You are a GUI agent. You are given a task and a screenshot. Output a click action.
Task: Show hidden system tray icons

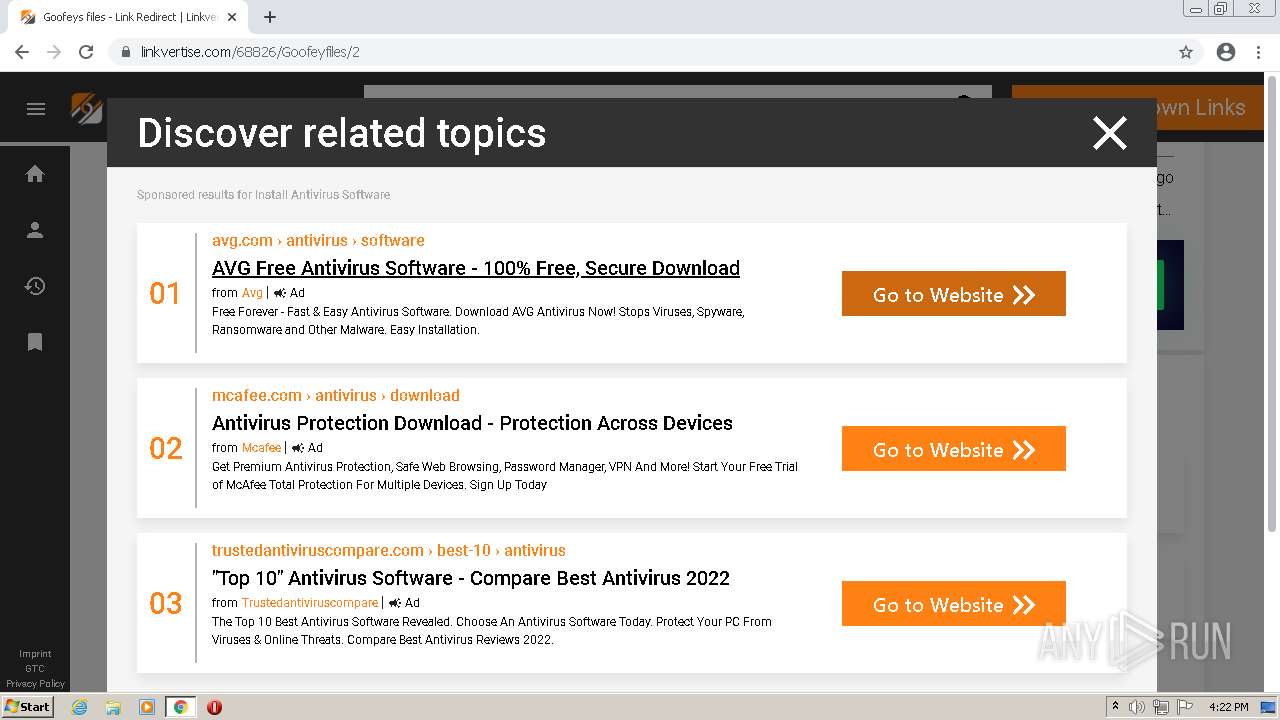(1115, 707)
